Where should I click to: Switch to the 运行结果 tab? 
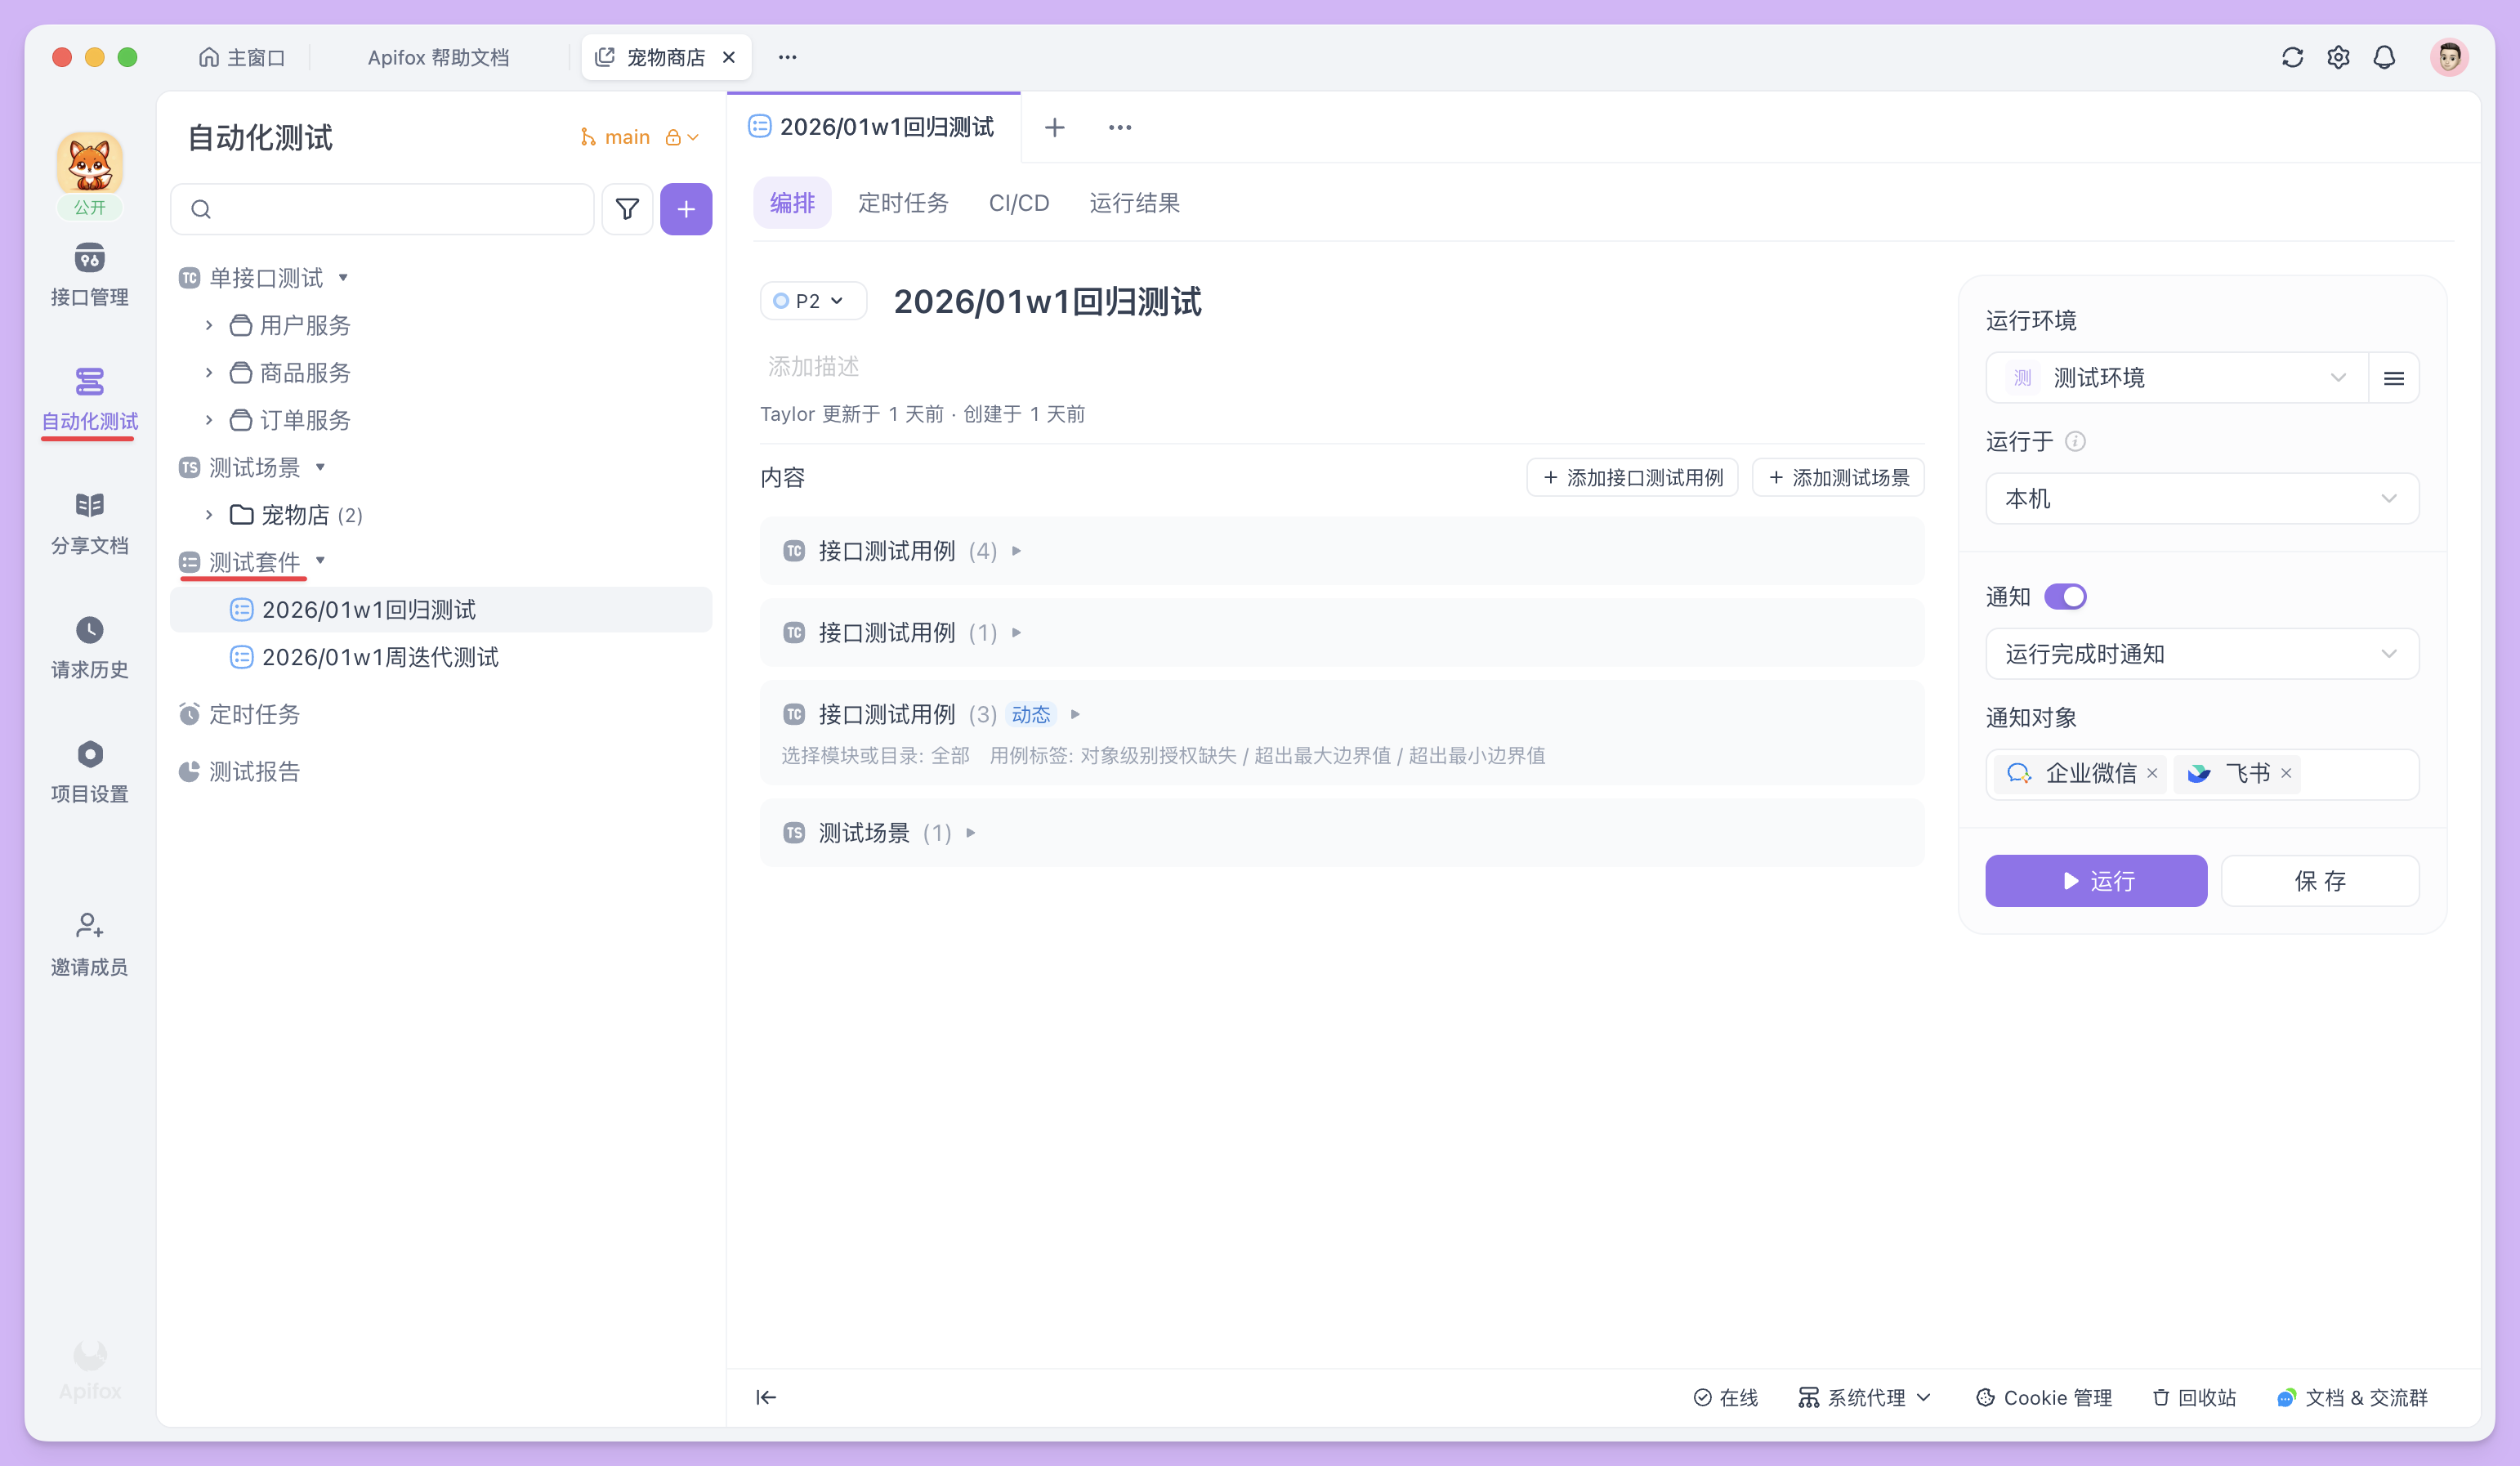(1135, 203)
